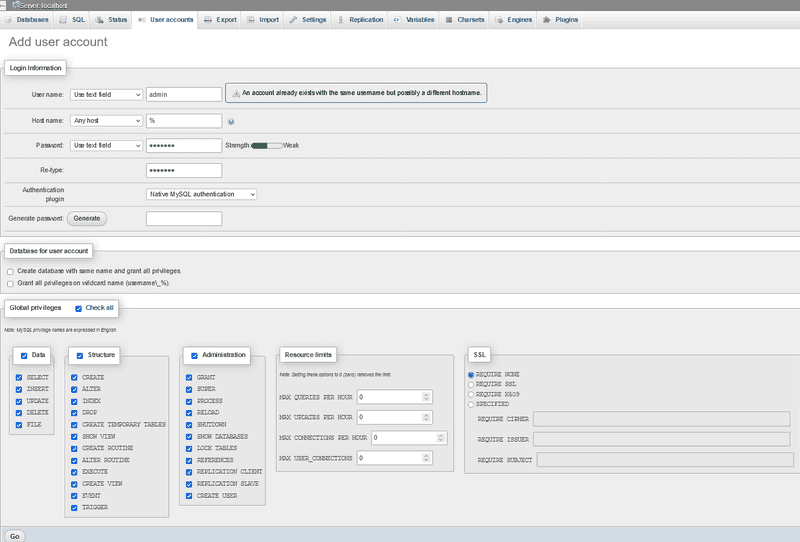Click the Status tab icon
The image size is (800, 542).
(x=99, y=20)
